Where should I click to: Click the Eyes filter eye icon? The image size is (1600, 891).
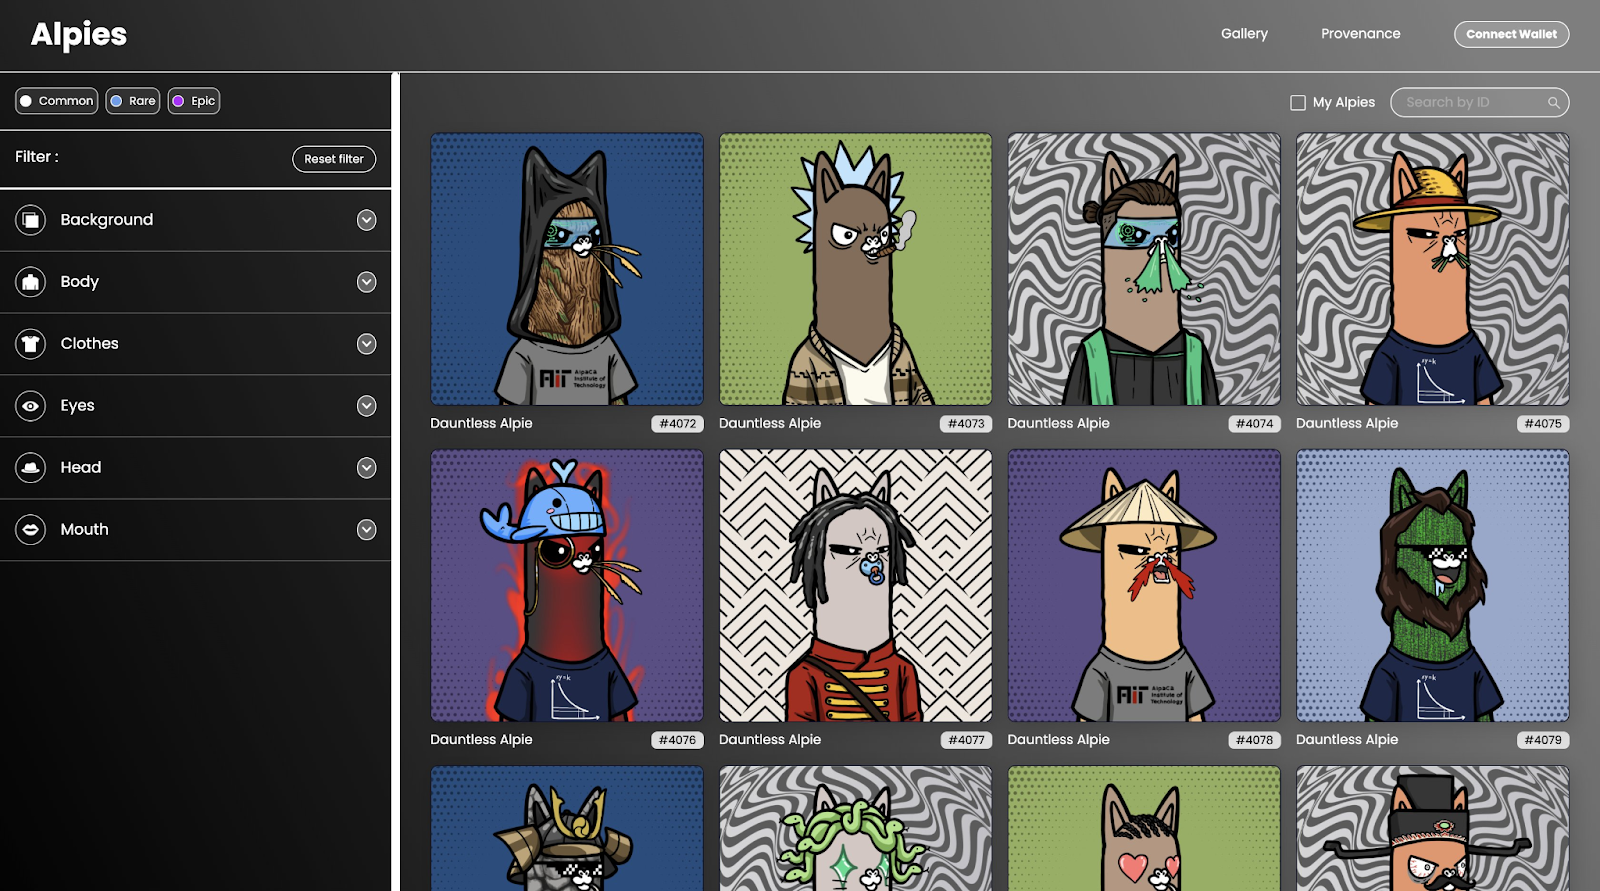[x=31, y=406]
